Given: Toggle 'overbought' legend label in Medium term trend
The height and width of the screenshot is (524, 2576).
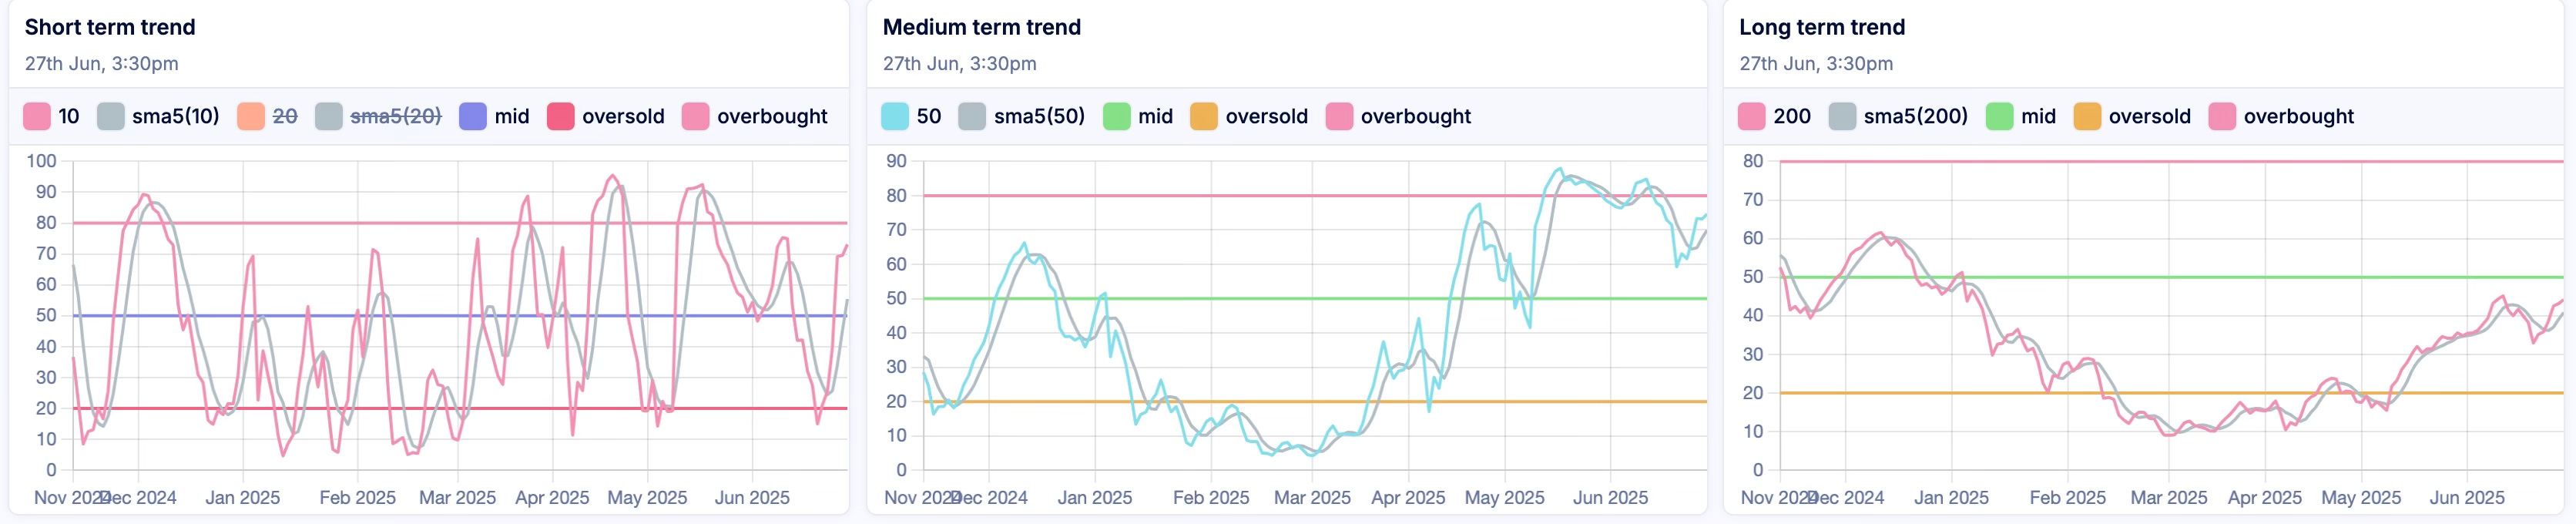Looking at the screenshot, I should click(x=1416, y=116).
